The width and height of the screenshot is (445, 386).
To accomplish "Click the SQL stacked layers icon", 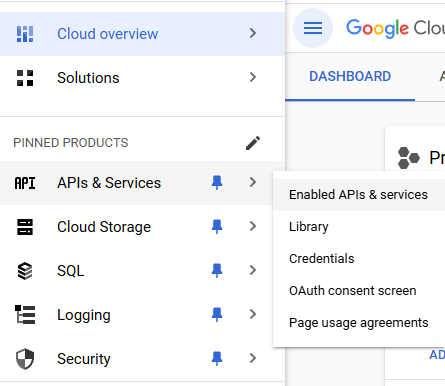I will point(25,271).
